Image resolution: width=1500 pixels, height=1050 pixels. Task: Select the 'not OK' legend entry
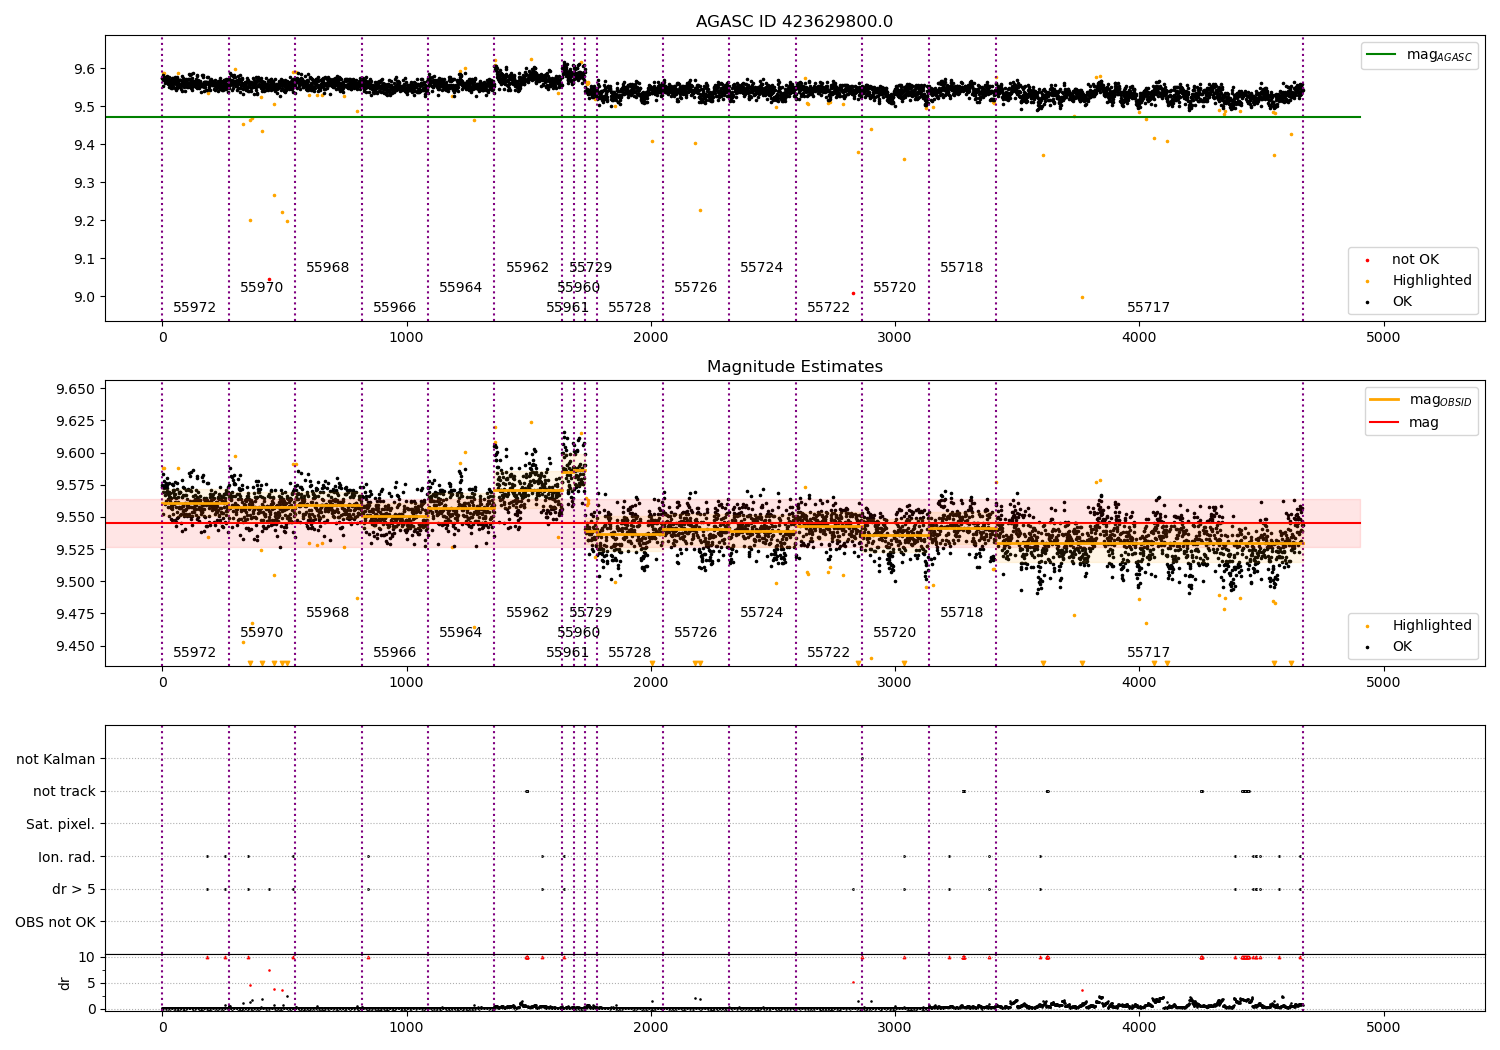(1415, 260)
